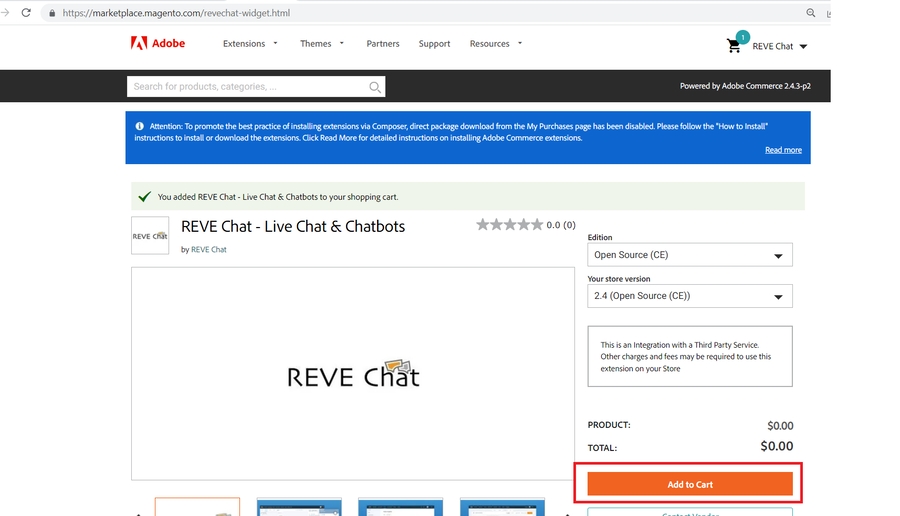Click the star rating of the extension

pos(509,225)
